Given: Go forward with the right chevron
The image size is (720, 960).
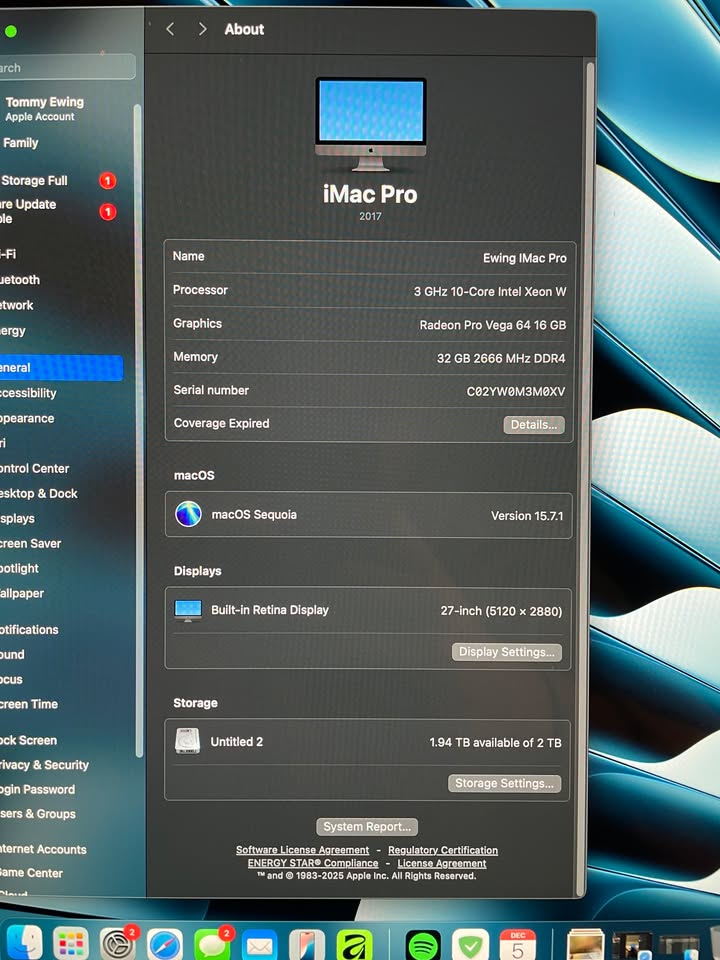Looking at the screenshot, I should [x=202, y=29].
